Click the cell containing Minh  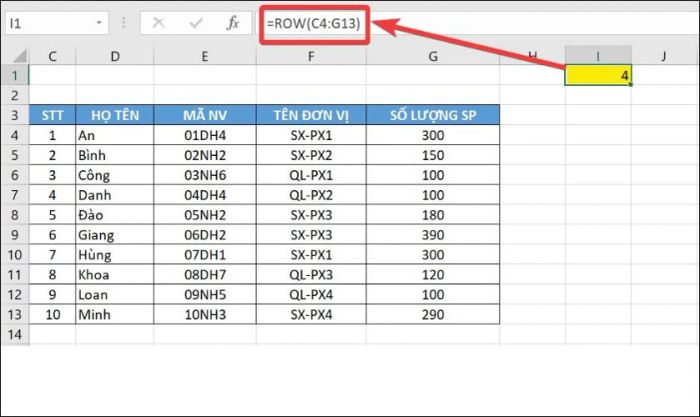tap(115, 314)
